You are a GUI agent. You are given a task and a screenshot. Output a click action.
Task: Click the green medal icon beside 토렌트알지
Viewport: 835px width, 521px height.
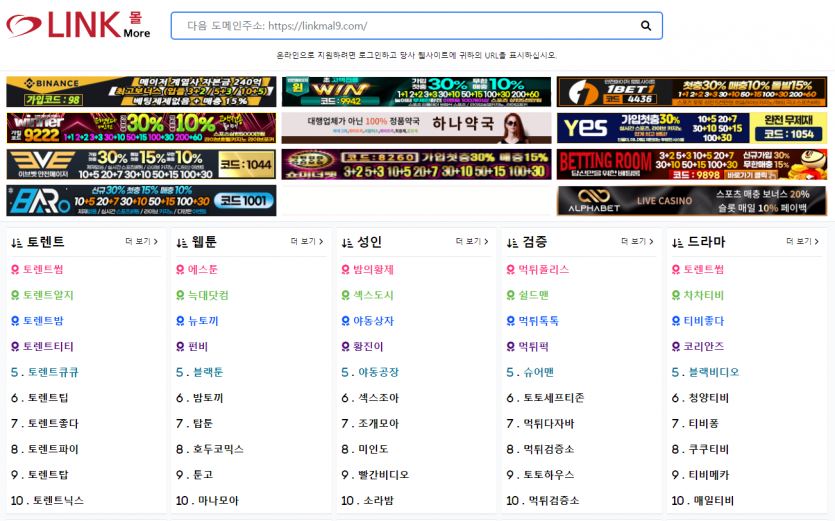point(15,295)
